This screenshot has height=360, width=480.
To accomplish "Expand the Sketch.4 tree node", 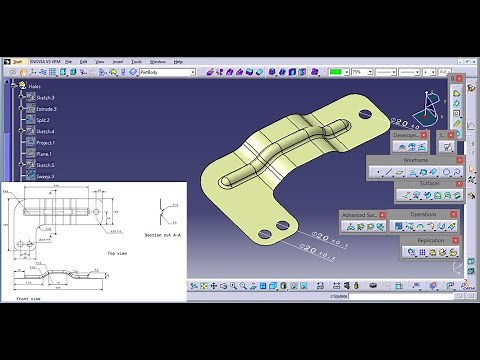I will click(21, 131).
